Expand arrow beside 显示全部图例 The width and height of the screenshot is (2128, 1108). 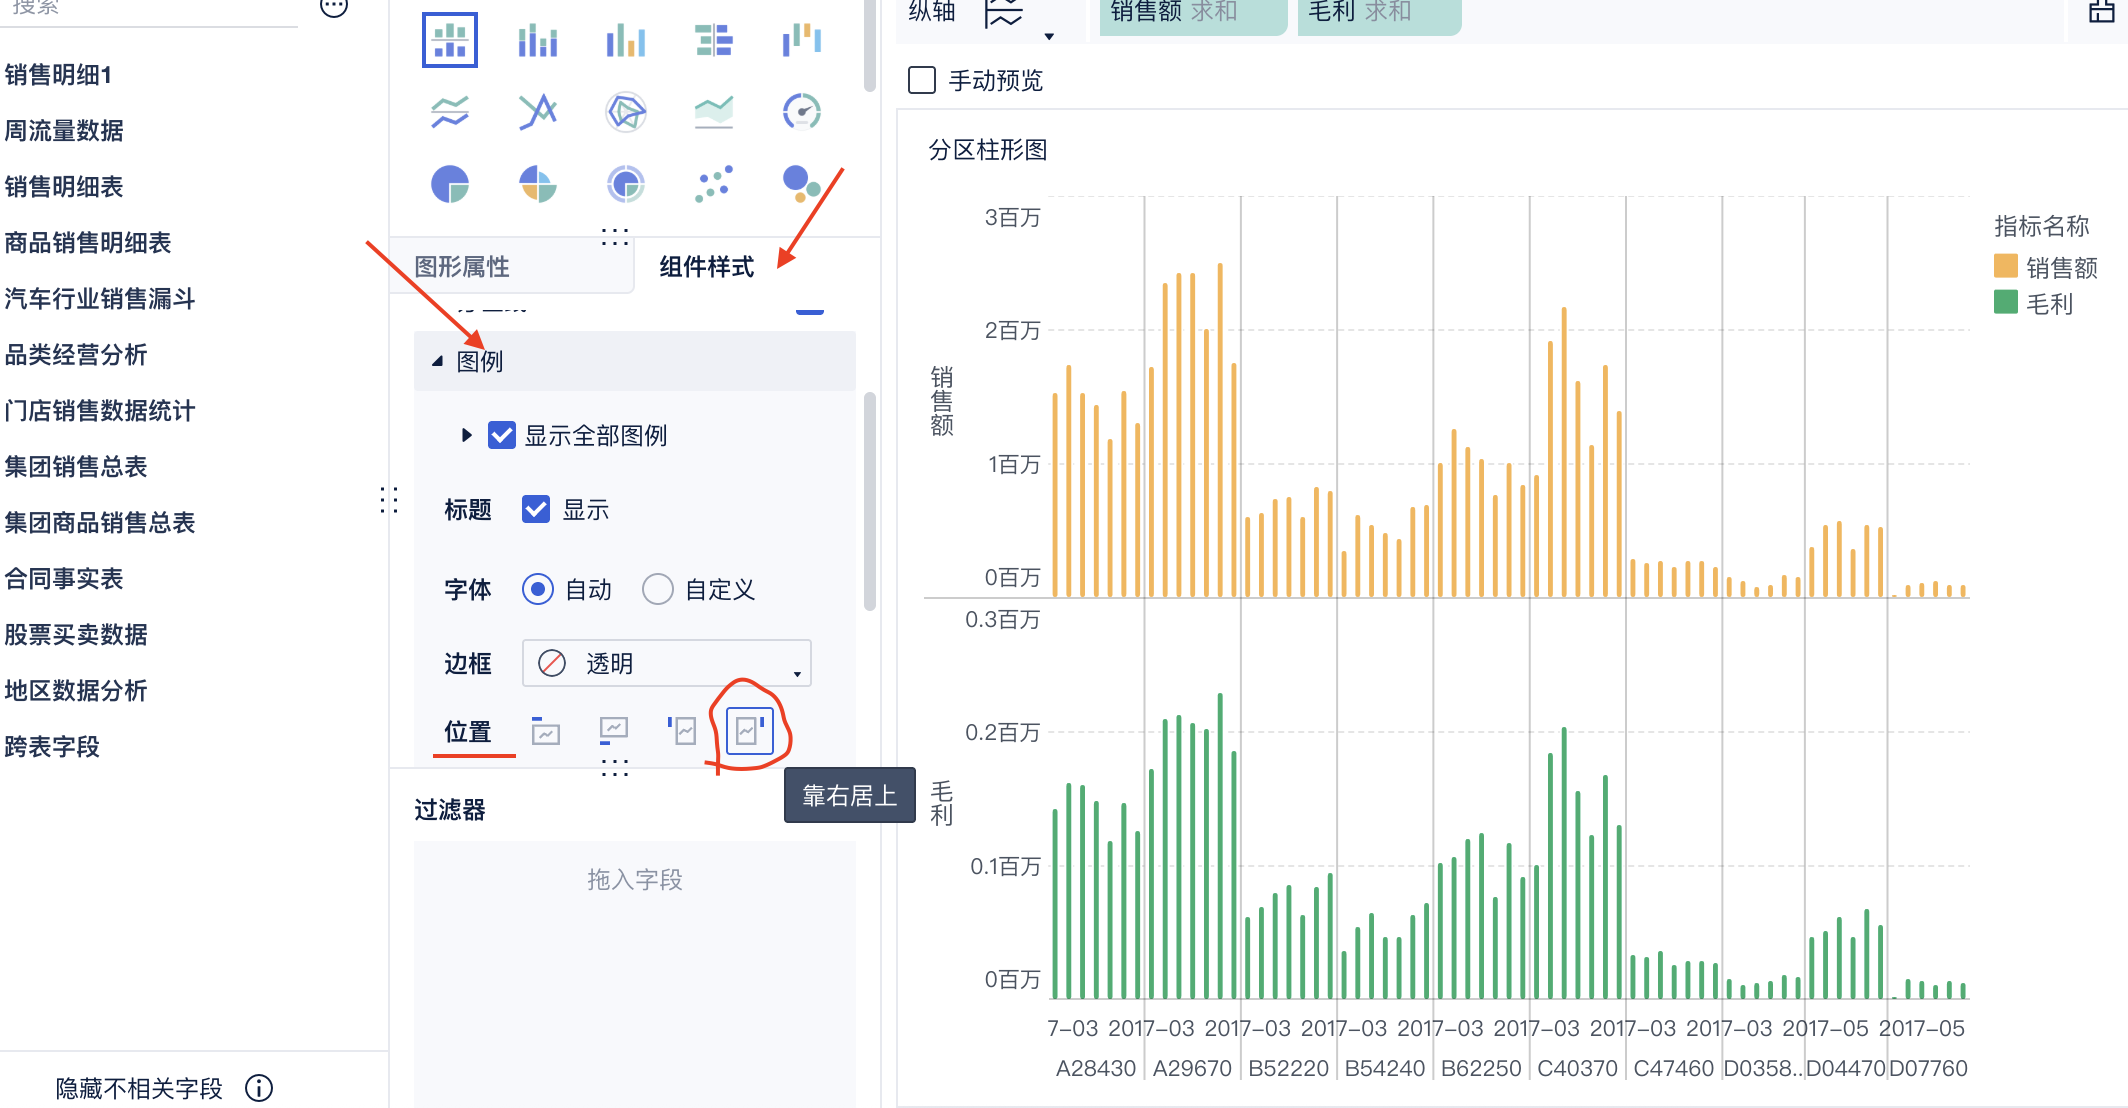tap(466, 435)
